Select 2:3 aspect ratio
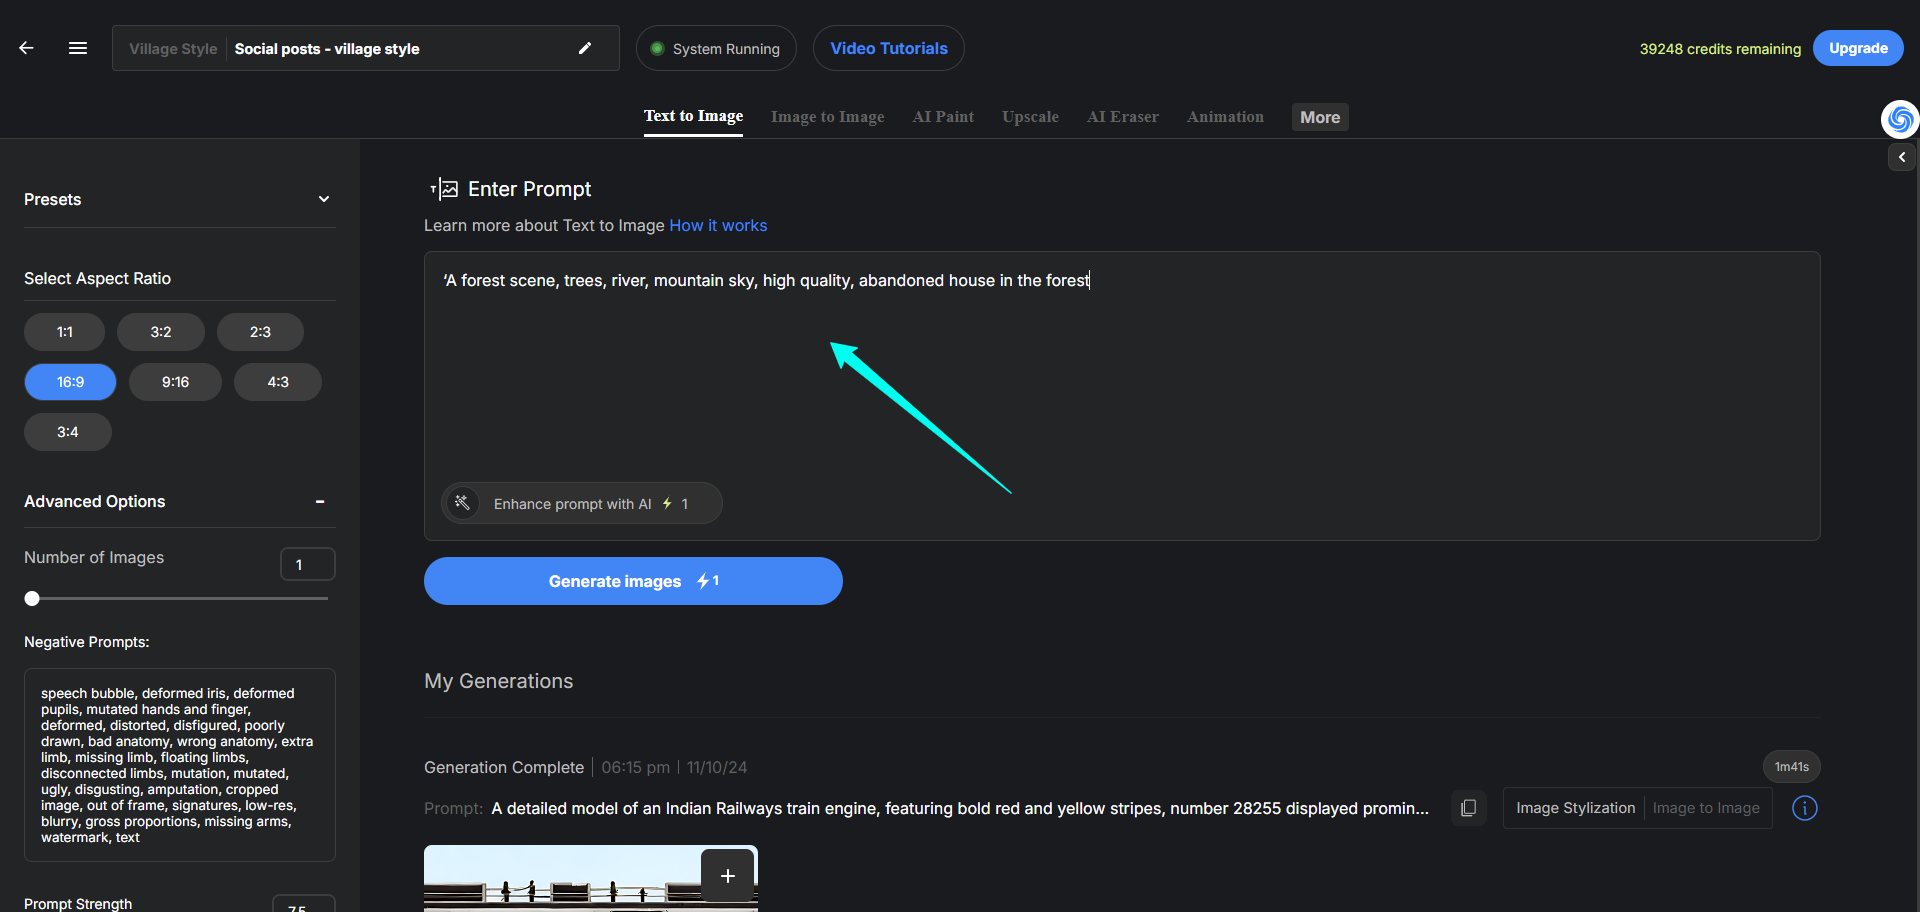The width and height of the screenshot is (1920, 912). (x=260, y=332)
